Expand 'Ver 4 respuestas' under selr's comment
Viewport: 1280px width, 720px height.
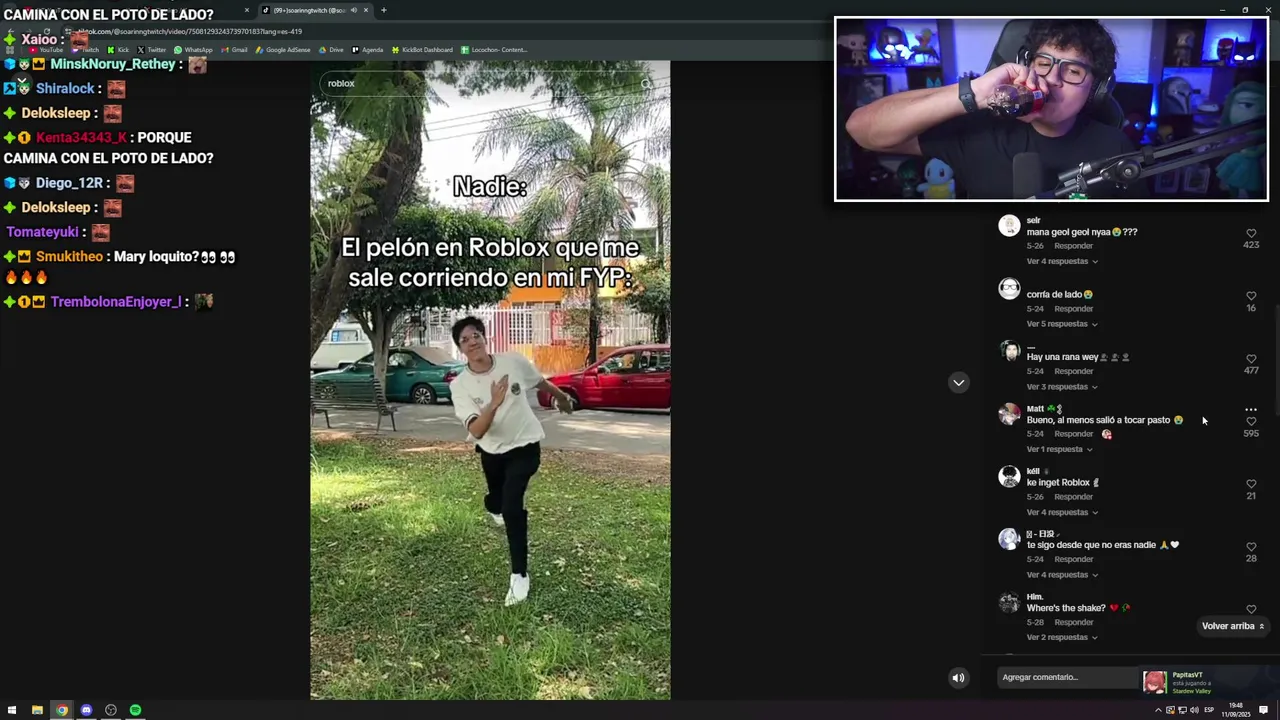1062,261
